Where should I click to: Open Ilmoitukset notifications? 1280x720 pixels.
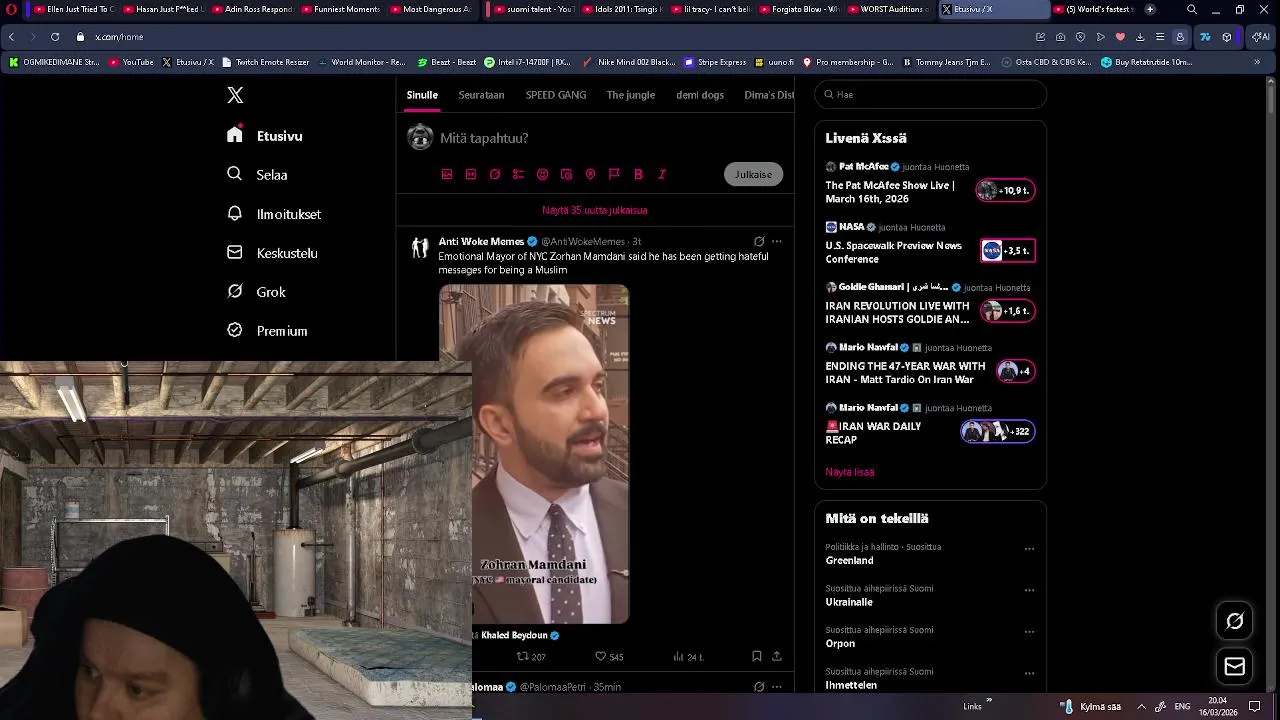point(274,214)
